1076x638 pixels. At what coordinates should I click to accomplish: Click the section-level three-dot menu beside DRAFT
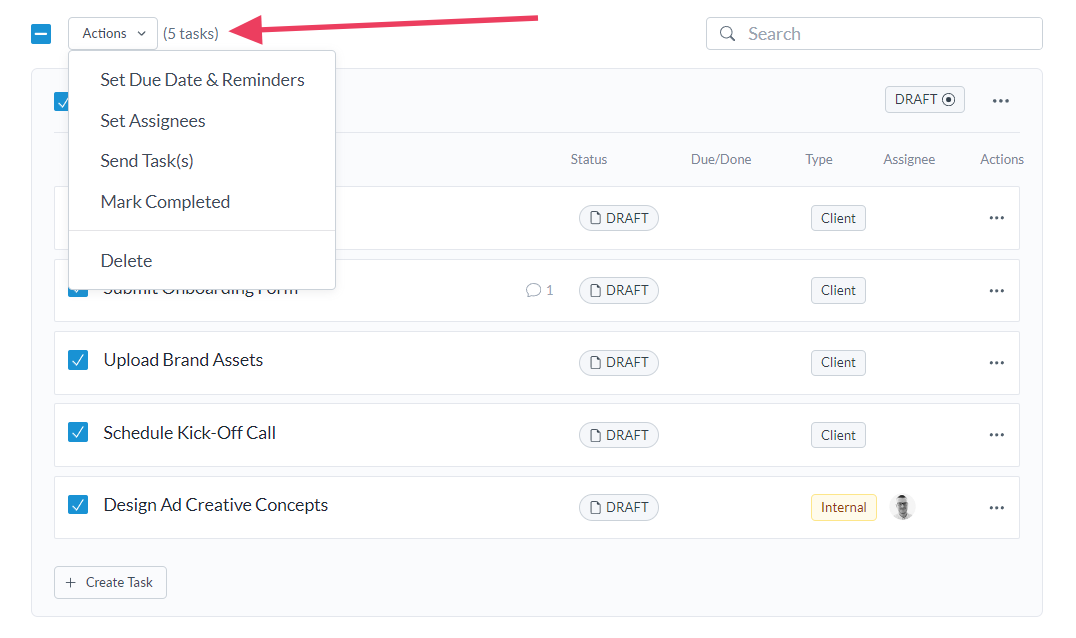pos(1000,101)
